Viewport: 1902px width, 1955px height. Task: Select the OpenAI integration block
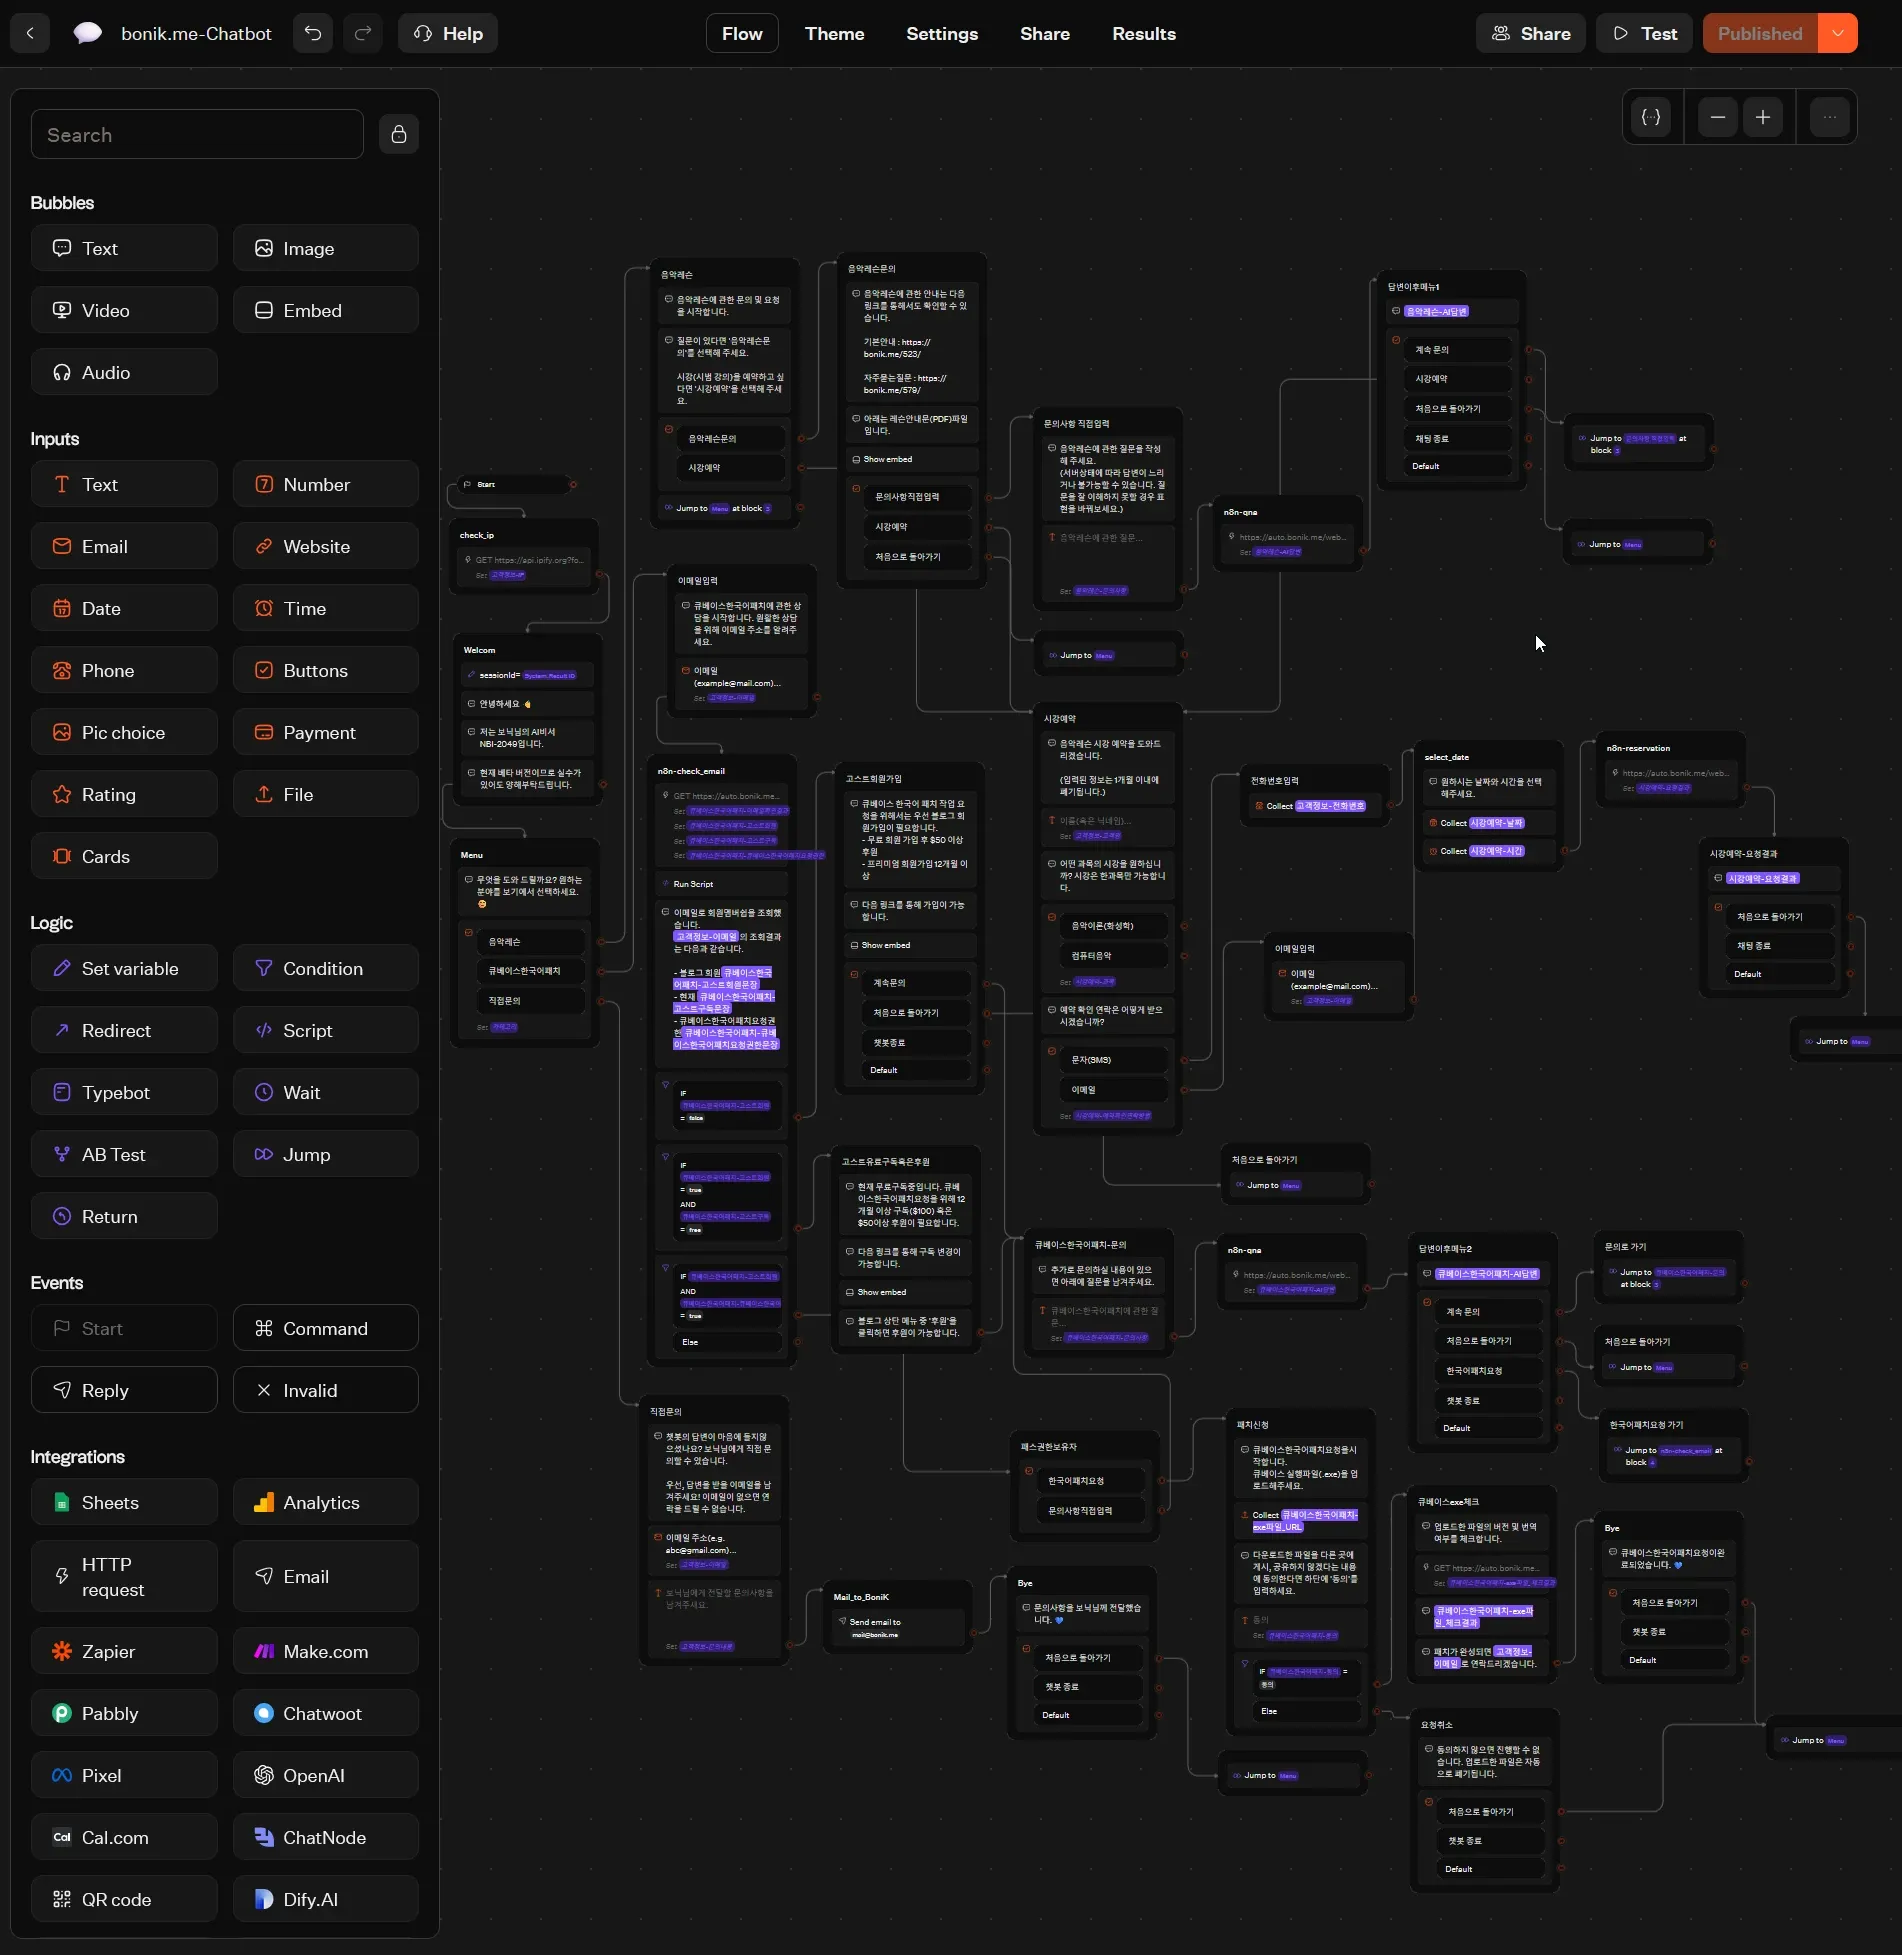pyautogui.click(x=325, y=1775)
